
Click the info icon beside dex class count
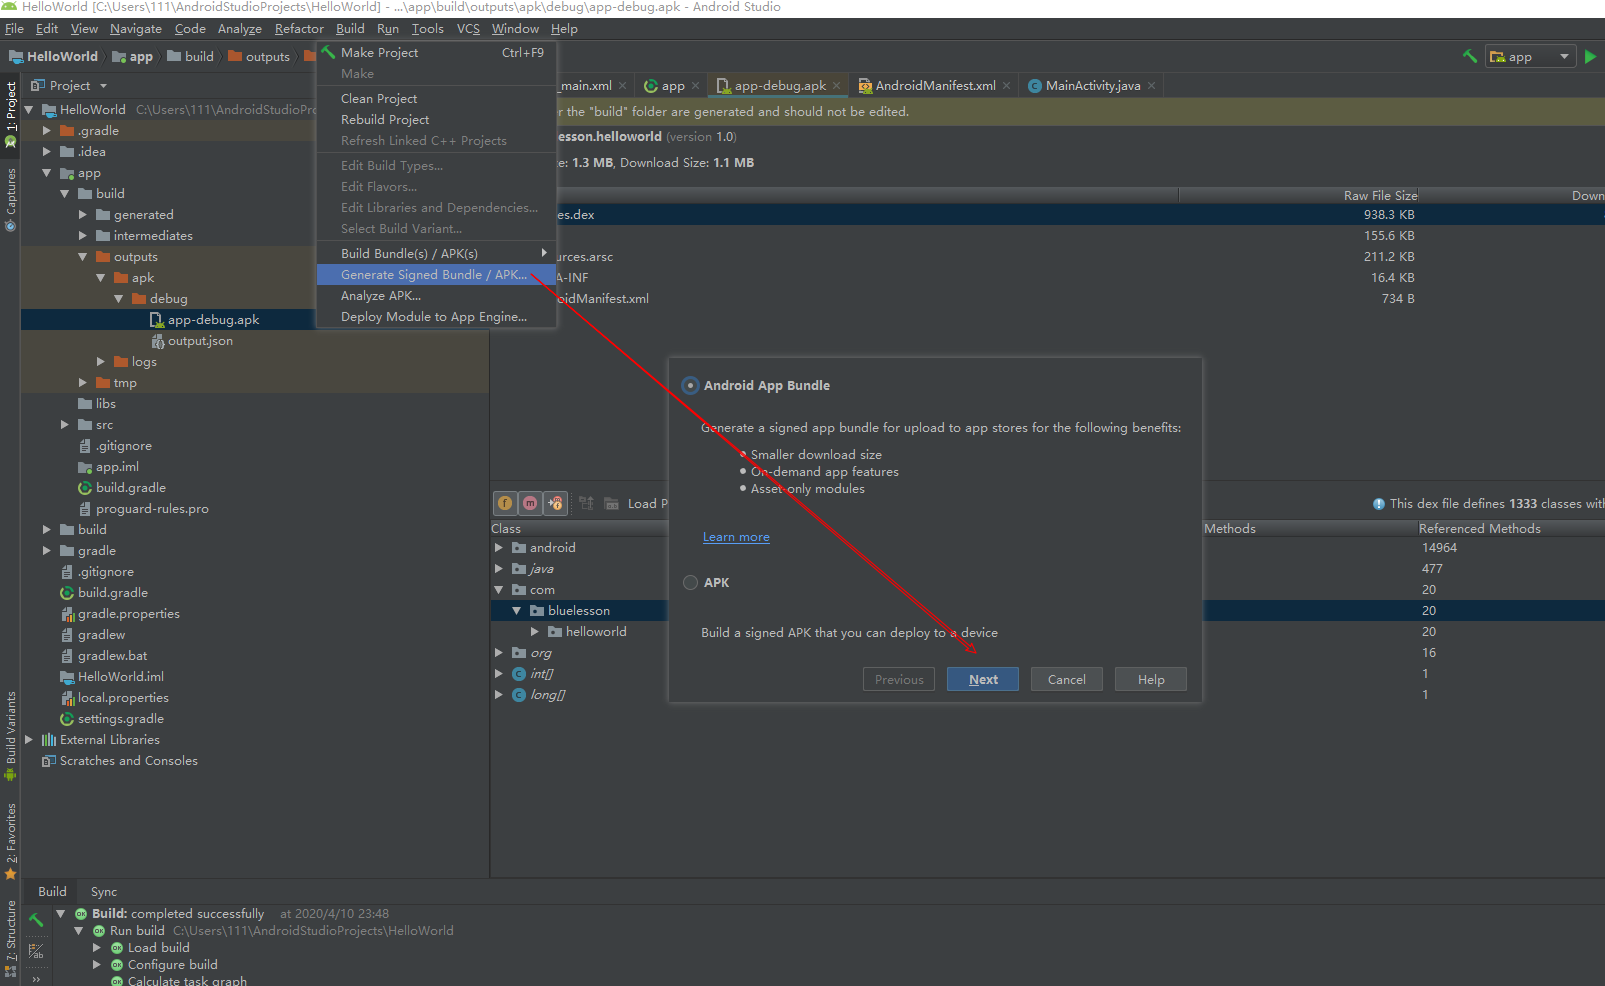pos(1379,504)
